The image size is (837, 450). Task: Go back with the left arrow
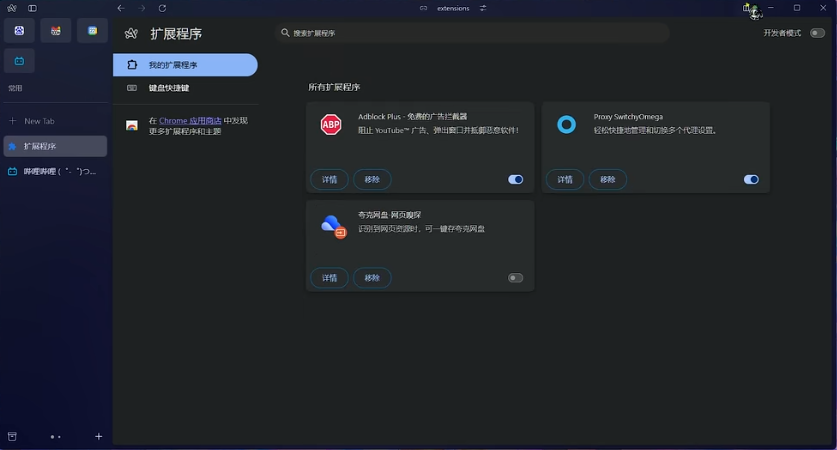tap(121, 8)
